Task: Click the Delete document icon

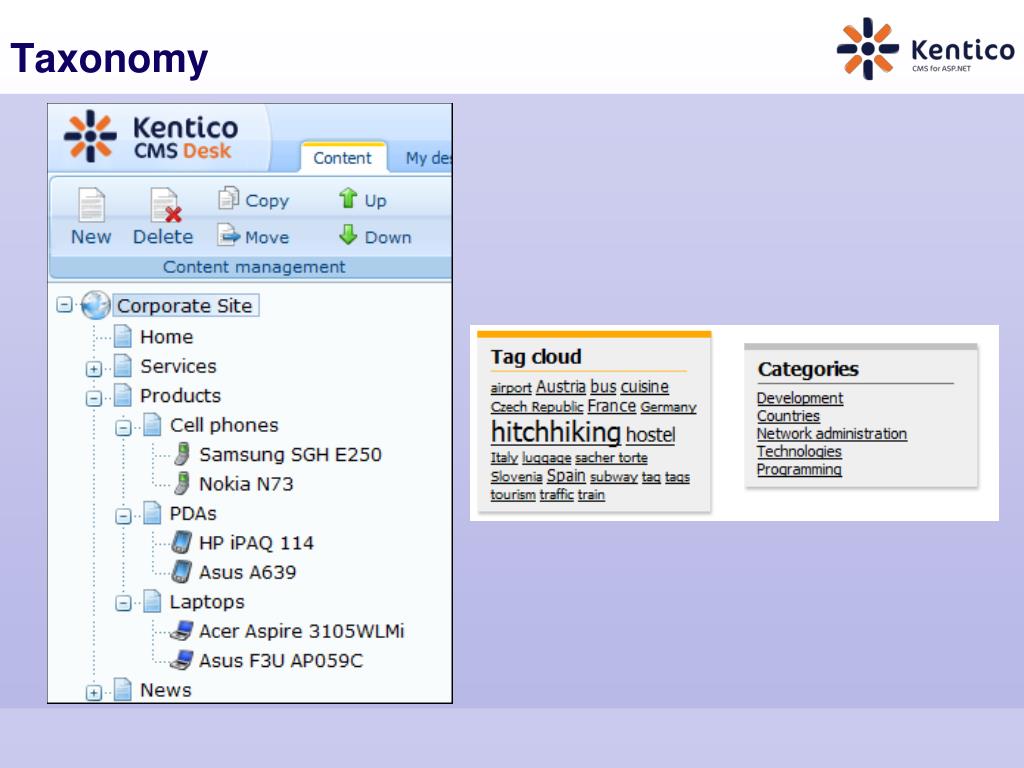Action: click(x=165, y=205)
